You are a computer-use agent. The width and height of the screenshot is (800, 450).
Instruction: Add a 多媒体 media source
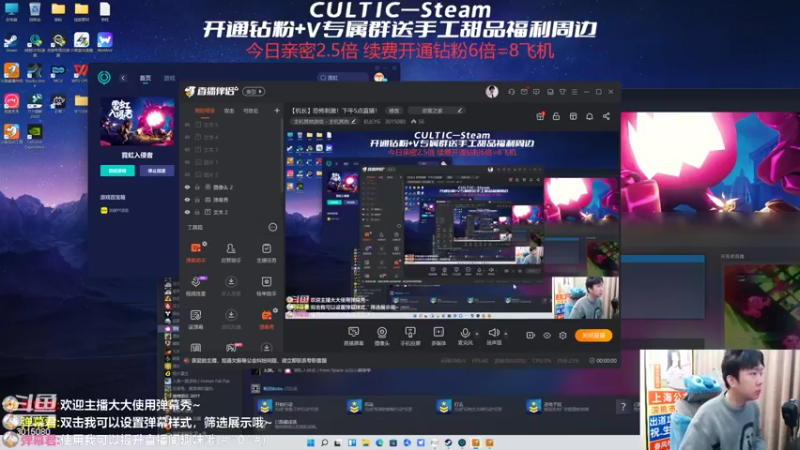[438, 336]
